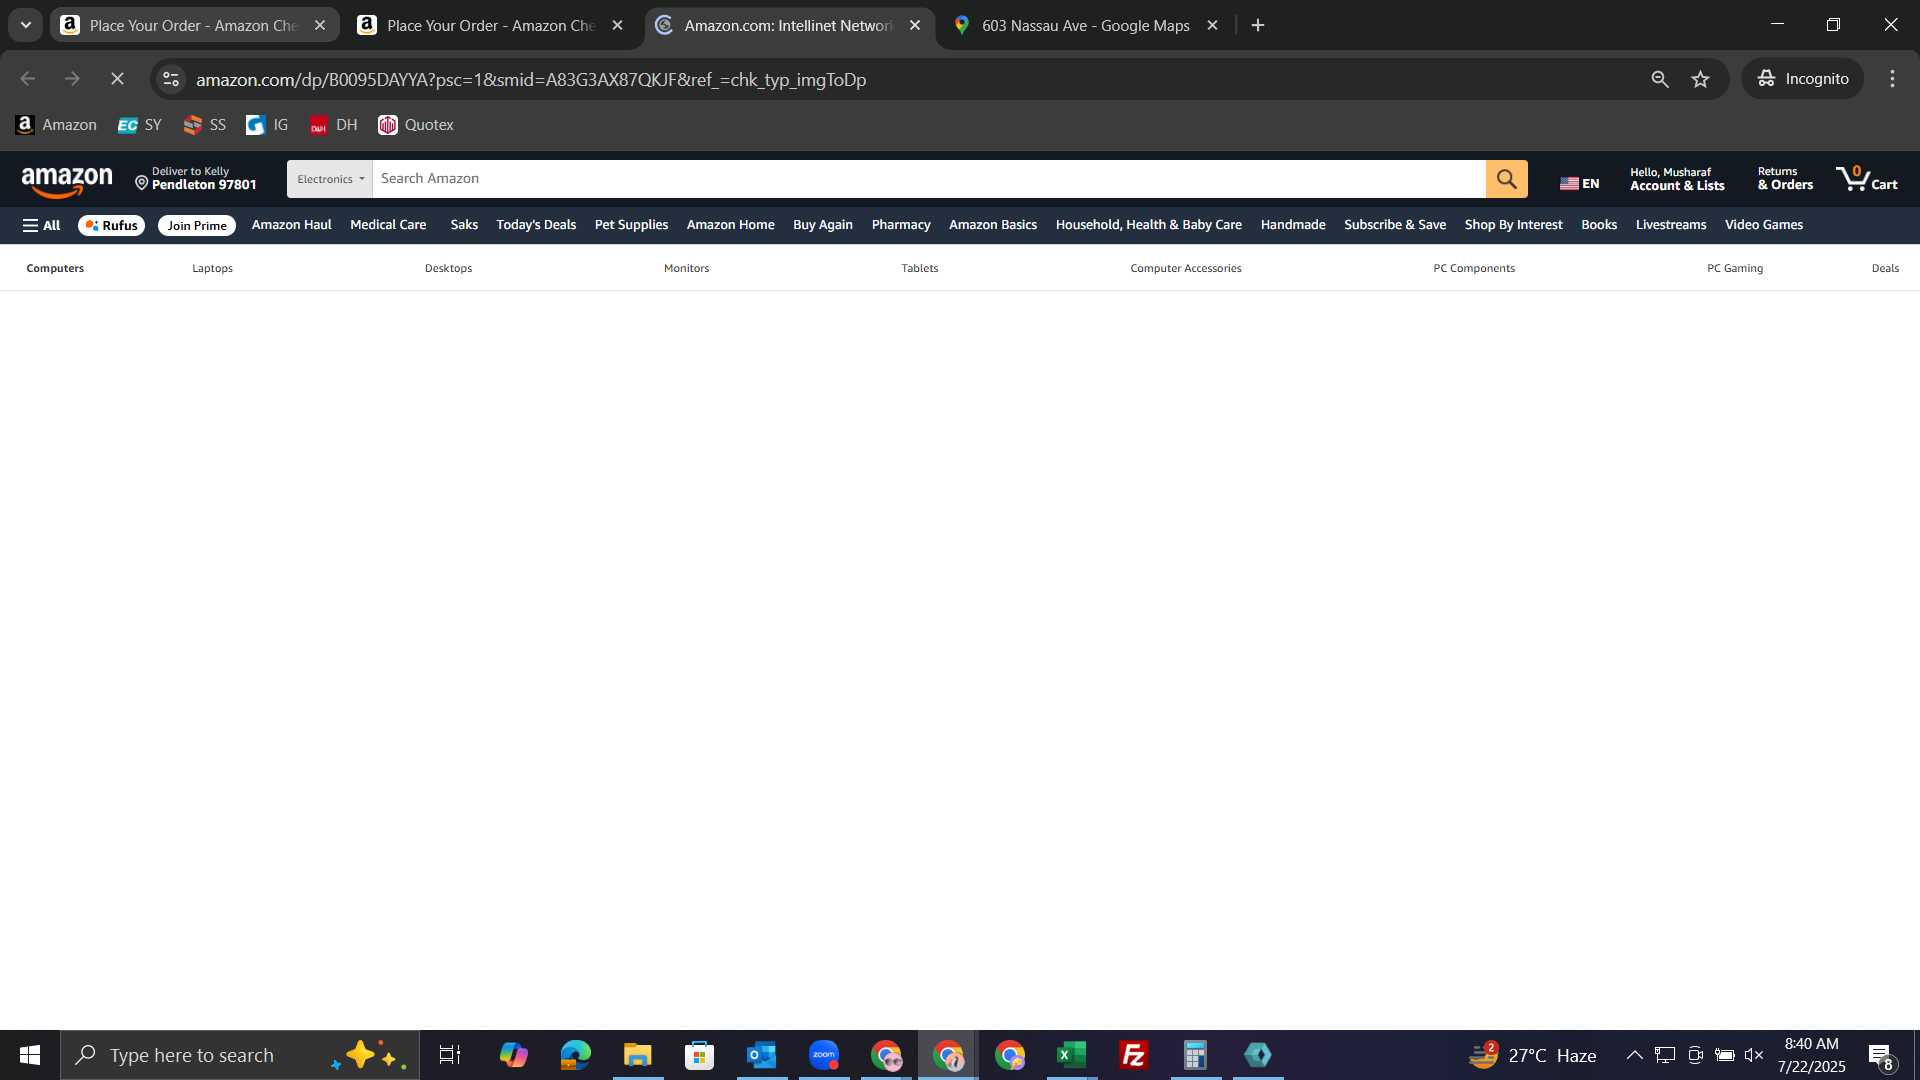Viewport: 1920px width, 1080px height.
Task: Open the EN language selector
Action: point(1580,183)
